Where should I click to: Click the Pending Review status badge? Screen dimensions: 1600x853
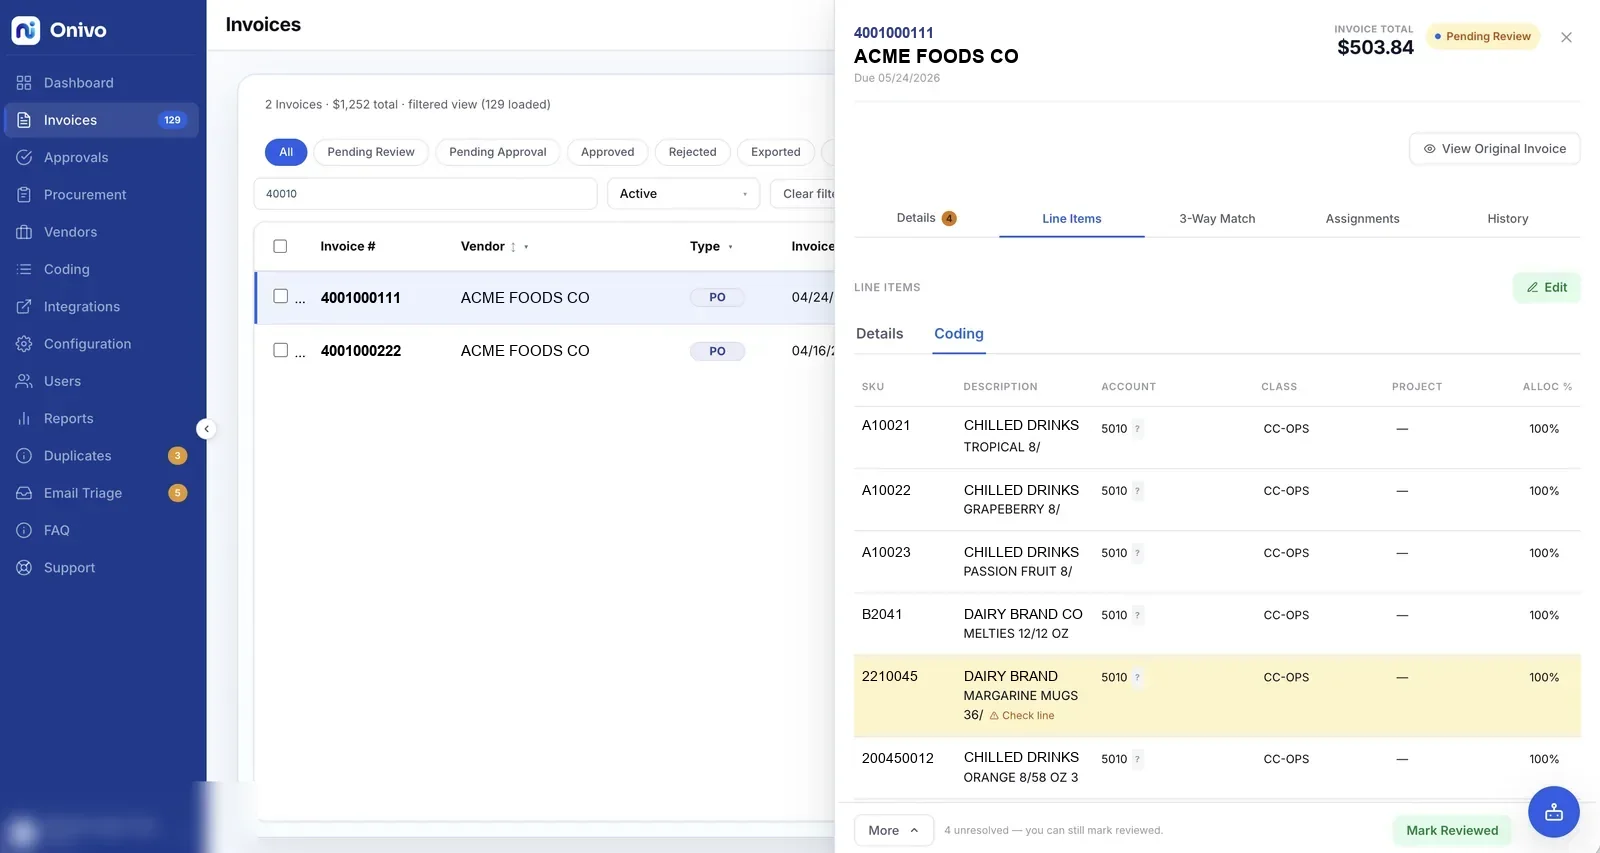pos(1483,37)
